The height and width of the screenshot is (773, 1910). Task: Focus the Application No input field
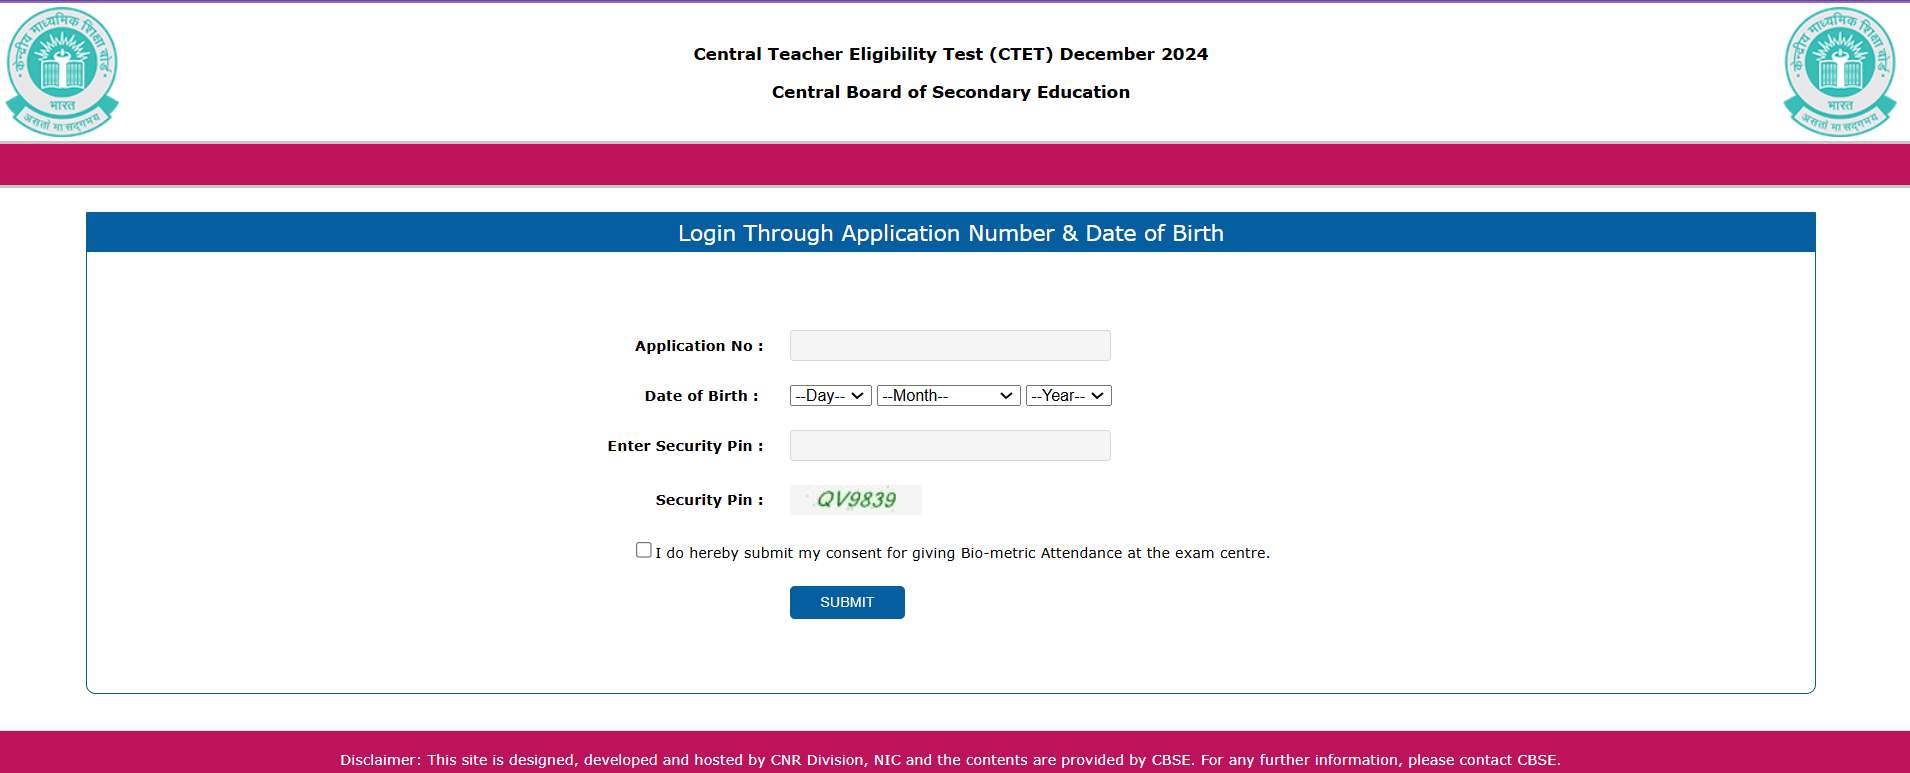[950, 346]
